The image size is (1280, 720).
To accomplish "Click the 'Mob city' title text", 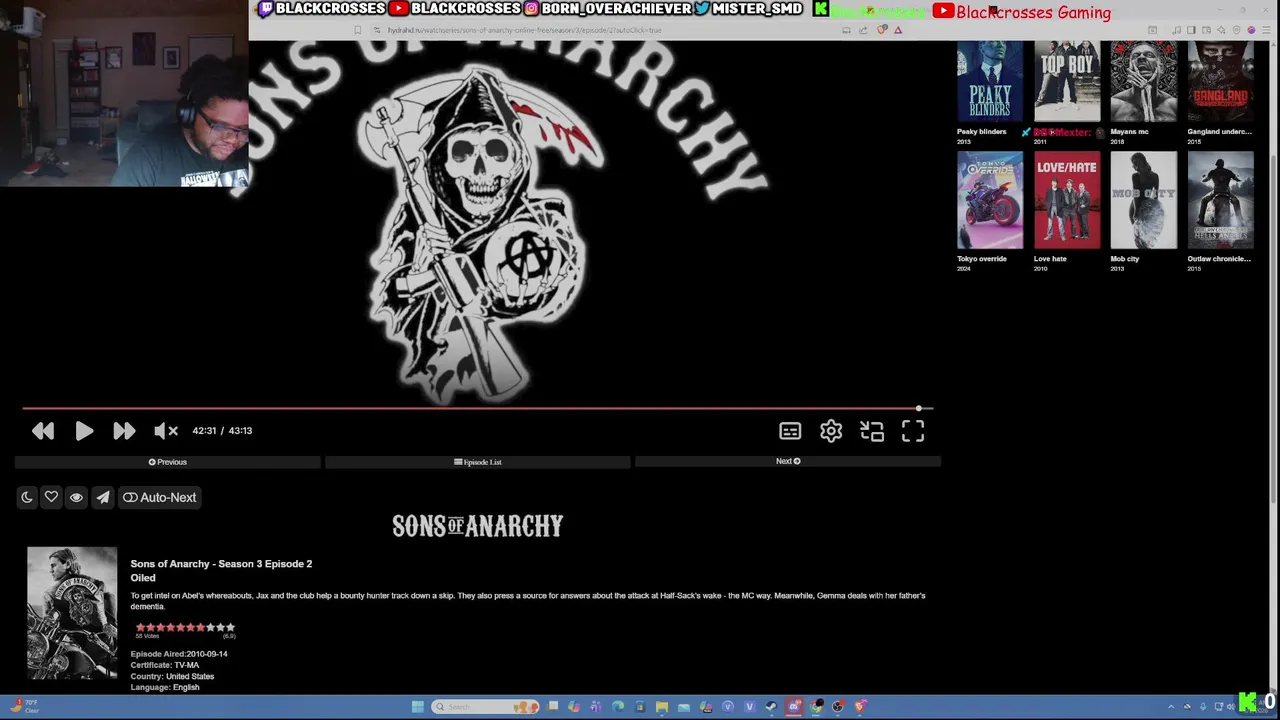I will (1124, 259).
